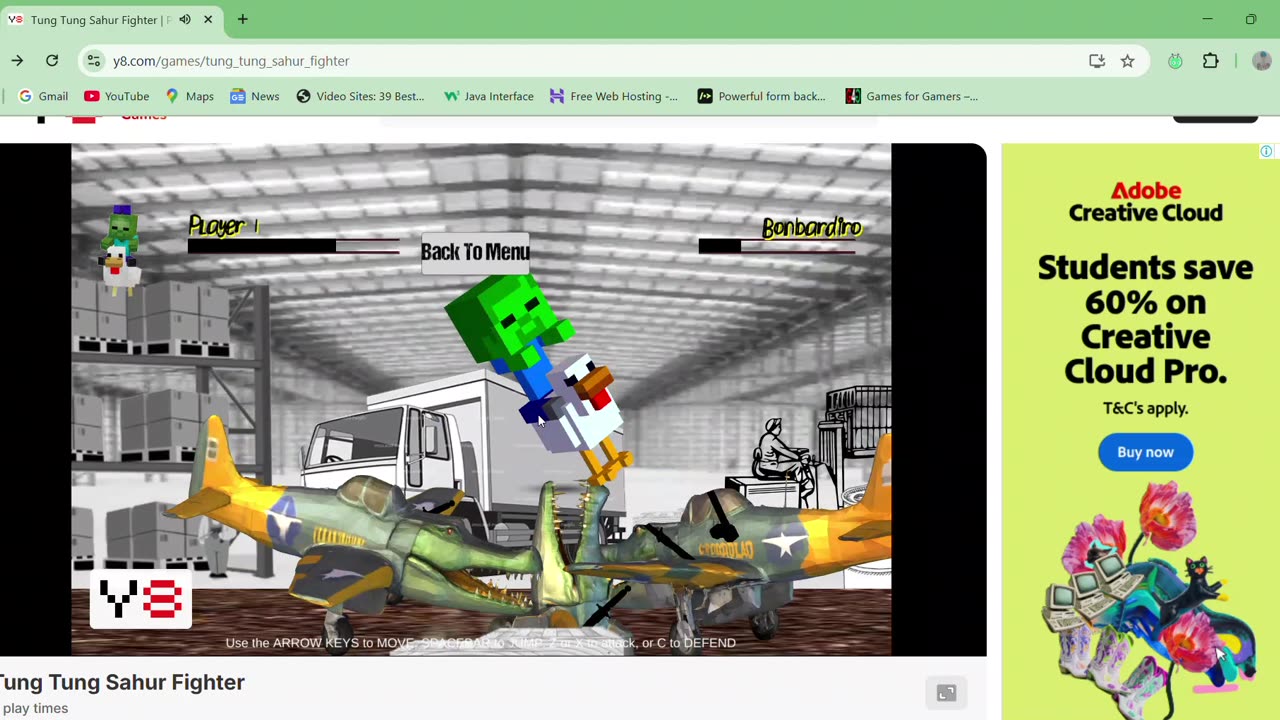1280x720 pixels.
Task: Restore the browser window
Action: coord(1250,19)
